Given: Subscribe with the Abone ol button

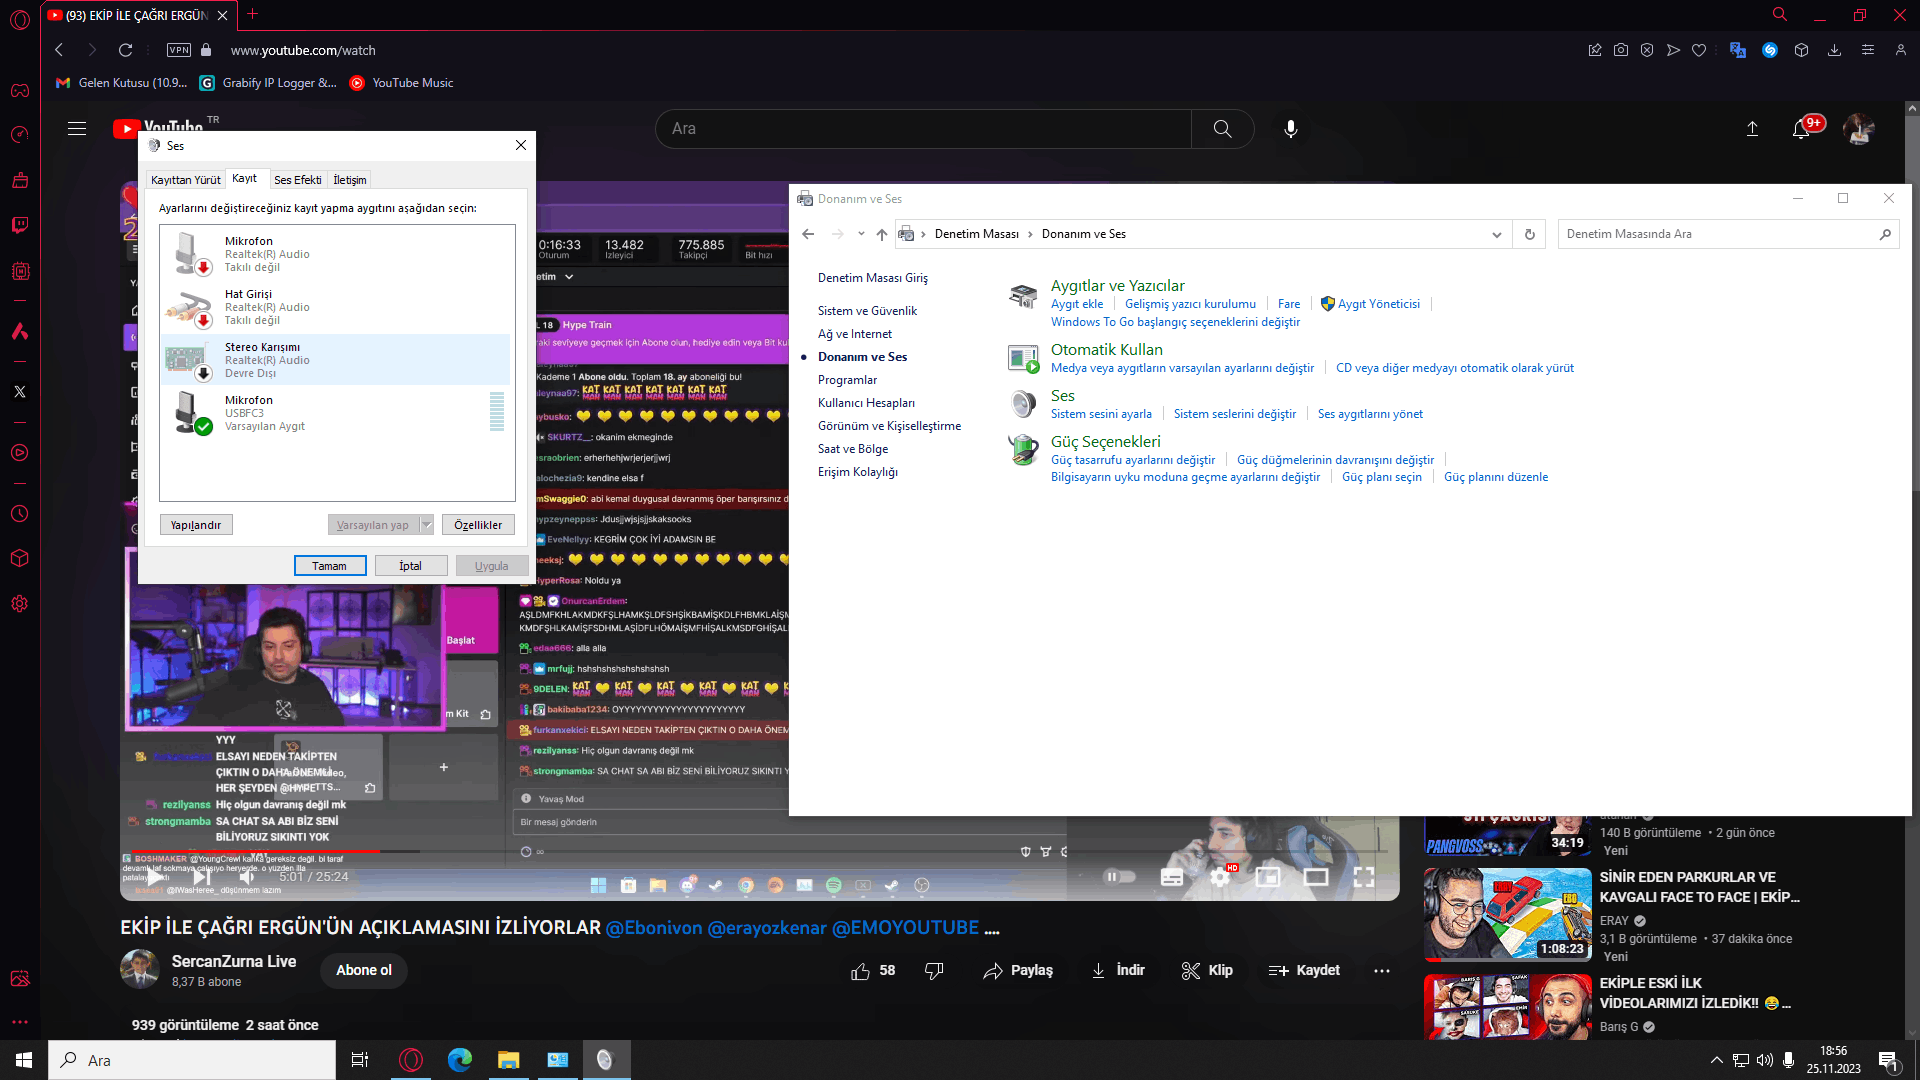Looking at the screenshot, I should click(x=364, y=970).
